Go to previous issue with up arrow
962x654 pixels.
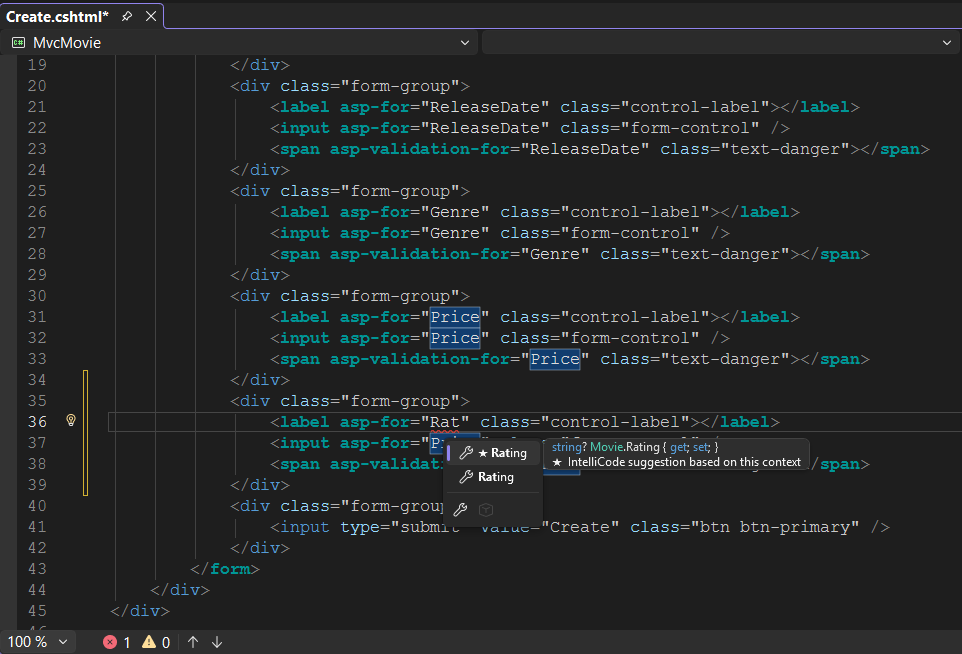[x=193, y=642]
